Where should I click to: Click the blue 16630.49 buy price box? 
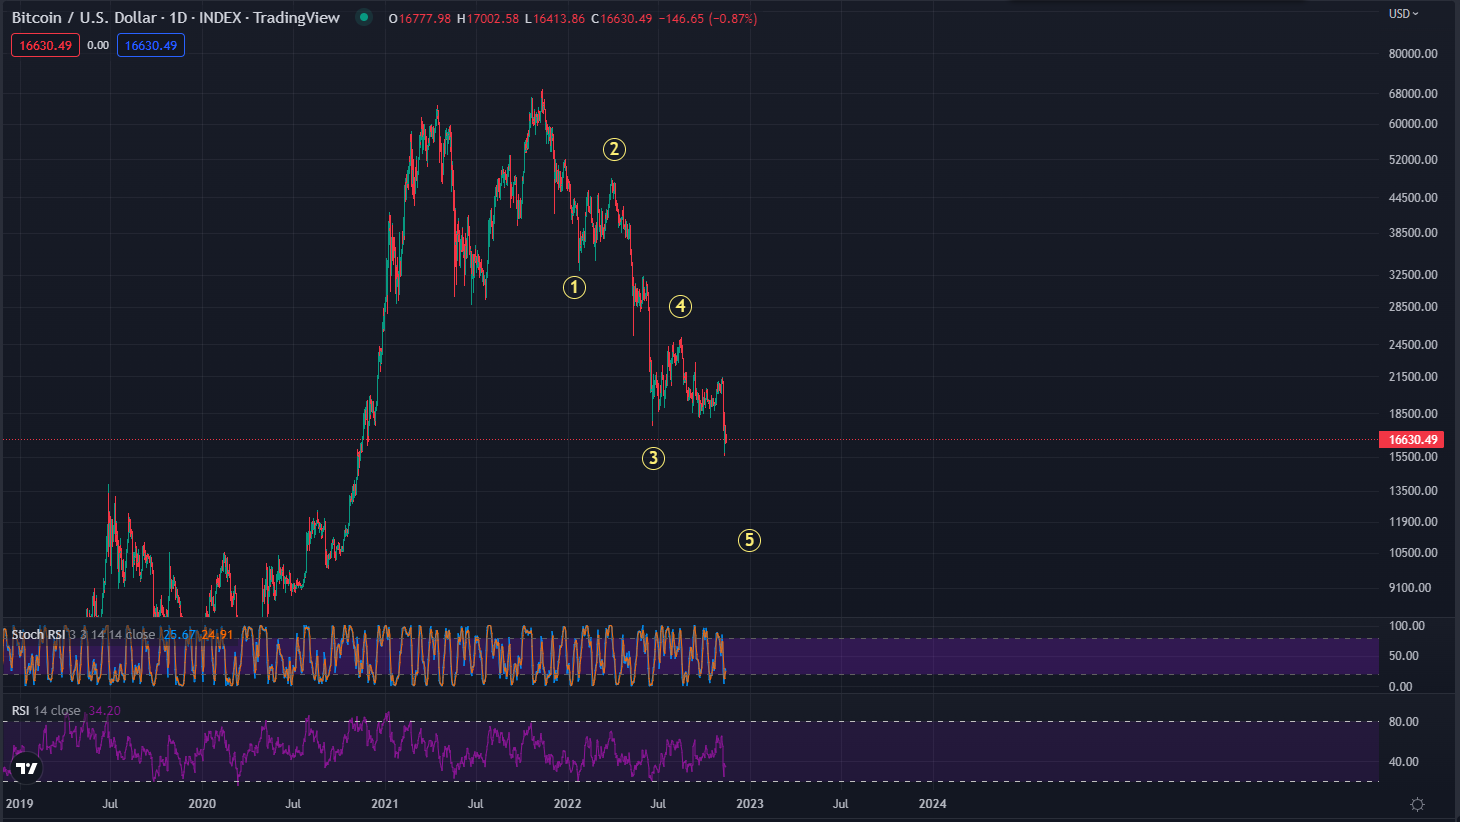click(x=151, y=45)
